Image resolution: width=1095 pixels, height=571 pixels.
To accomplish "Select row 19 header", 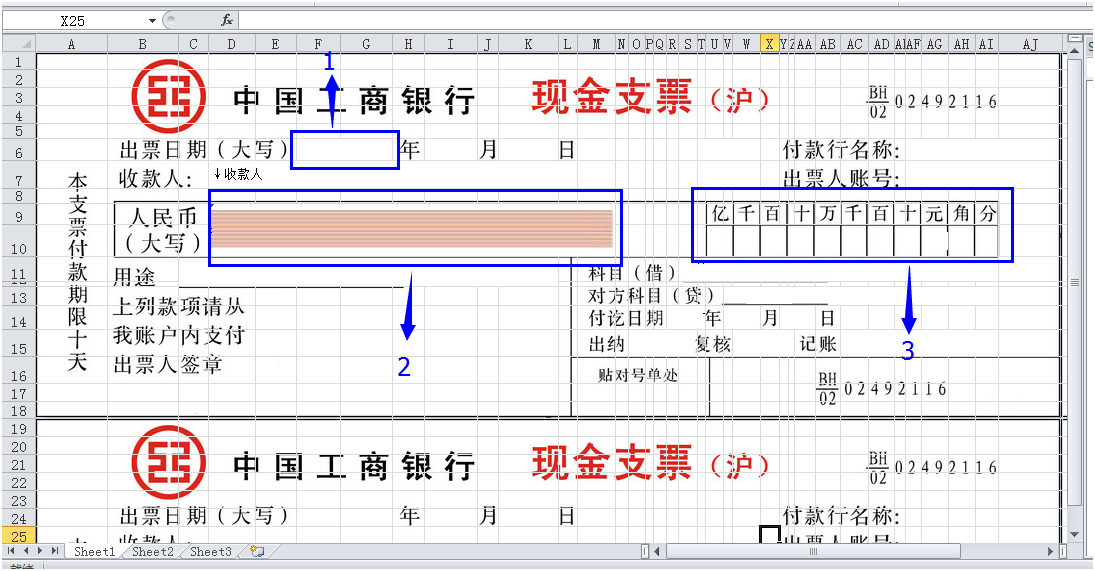I will 19,429.
